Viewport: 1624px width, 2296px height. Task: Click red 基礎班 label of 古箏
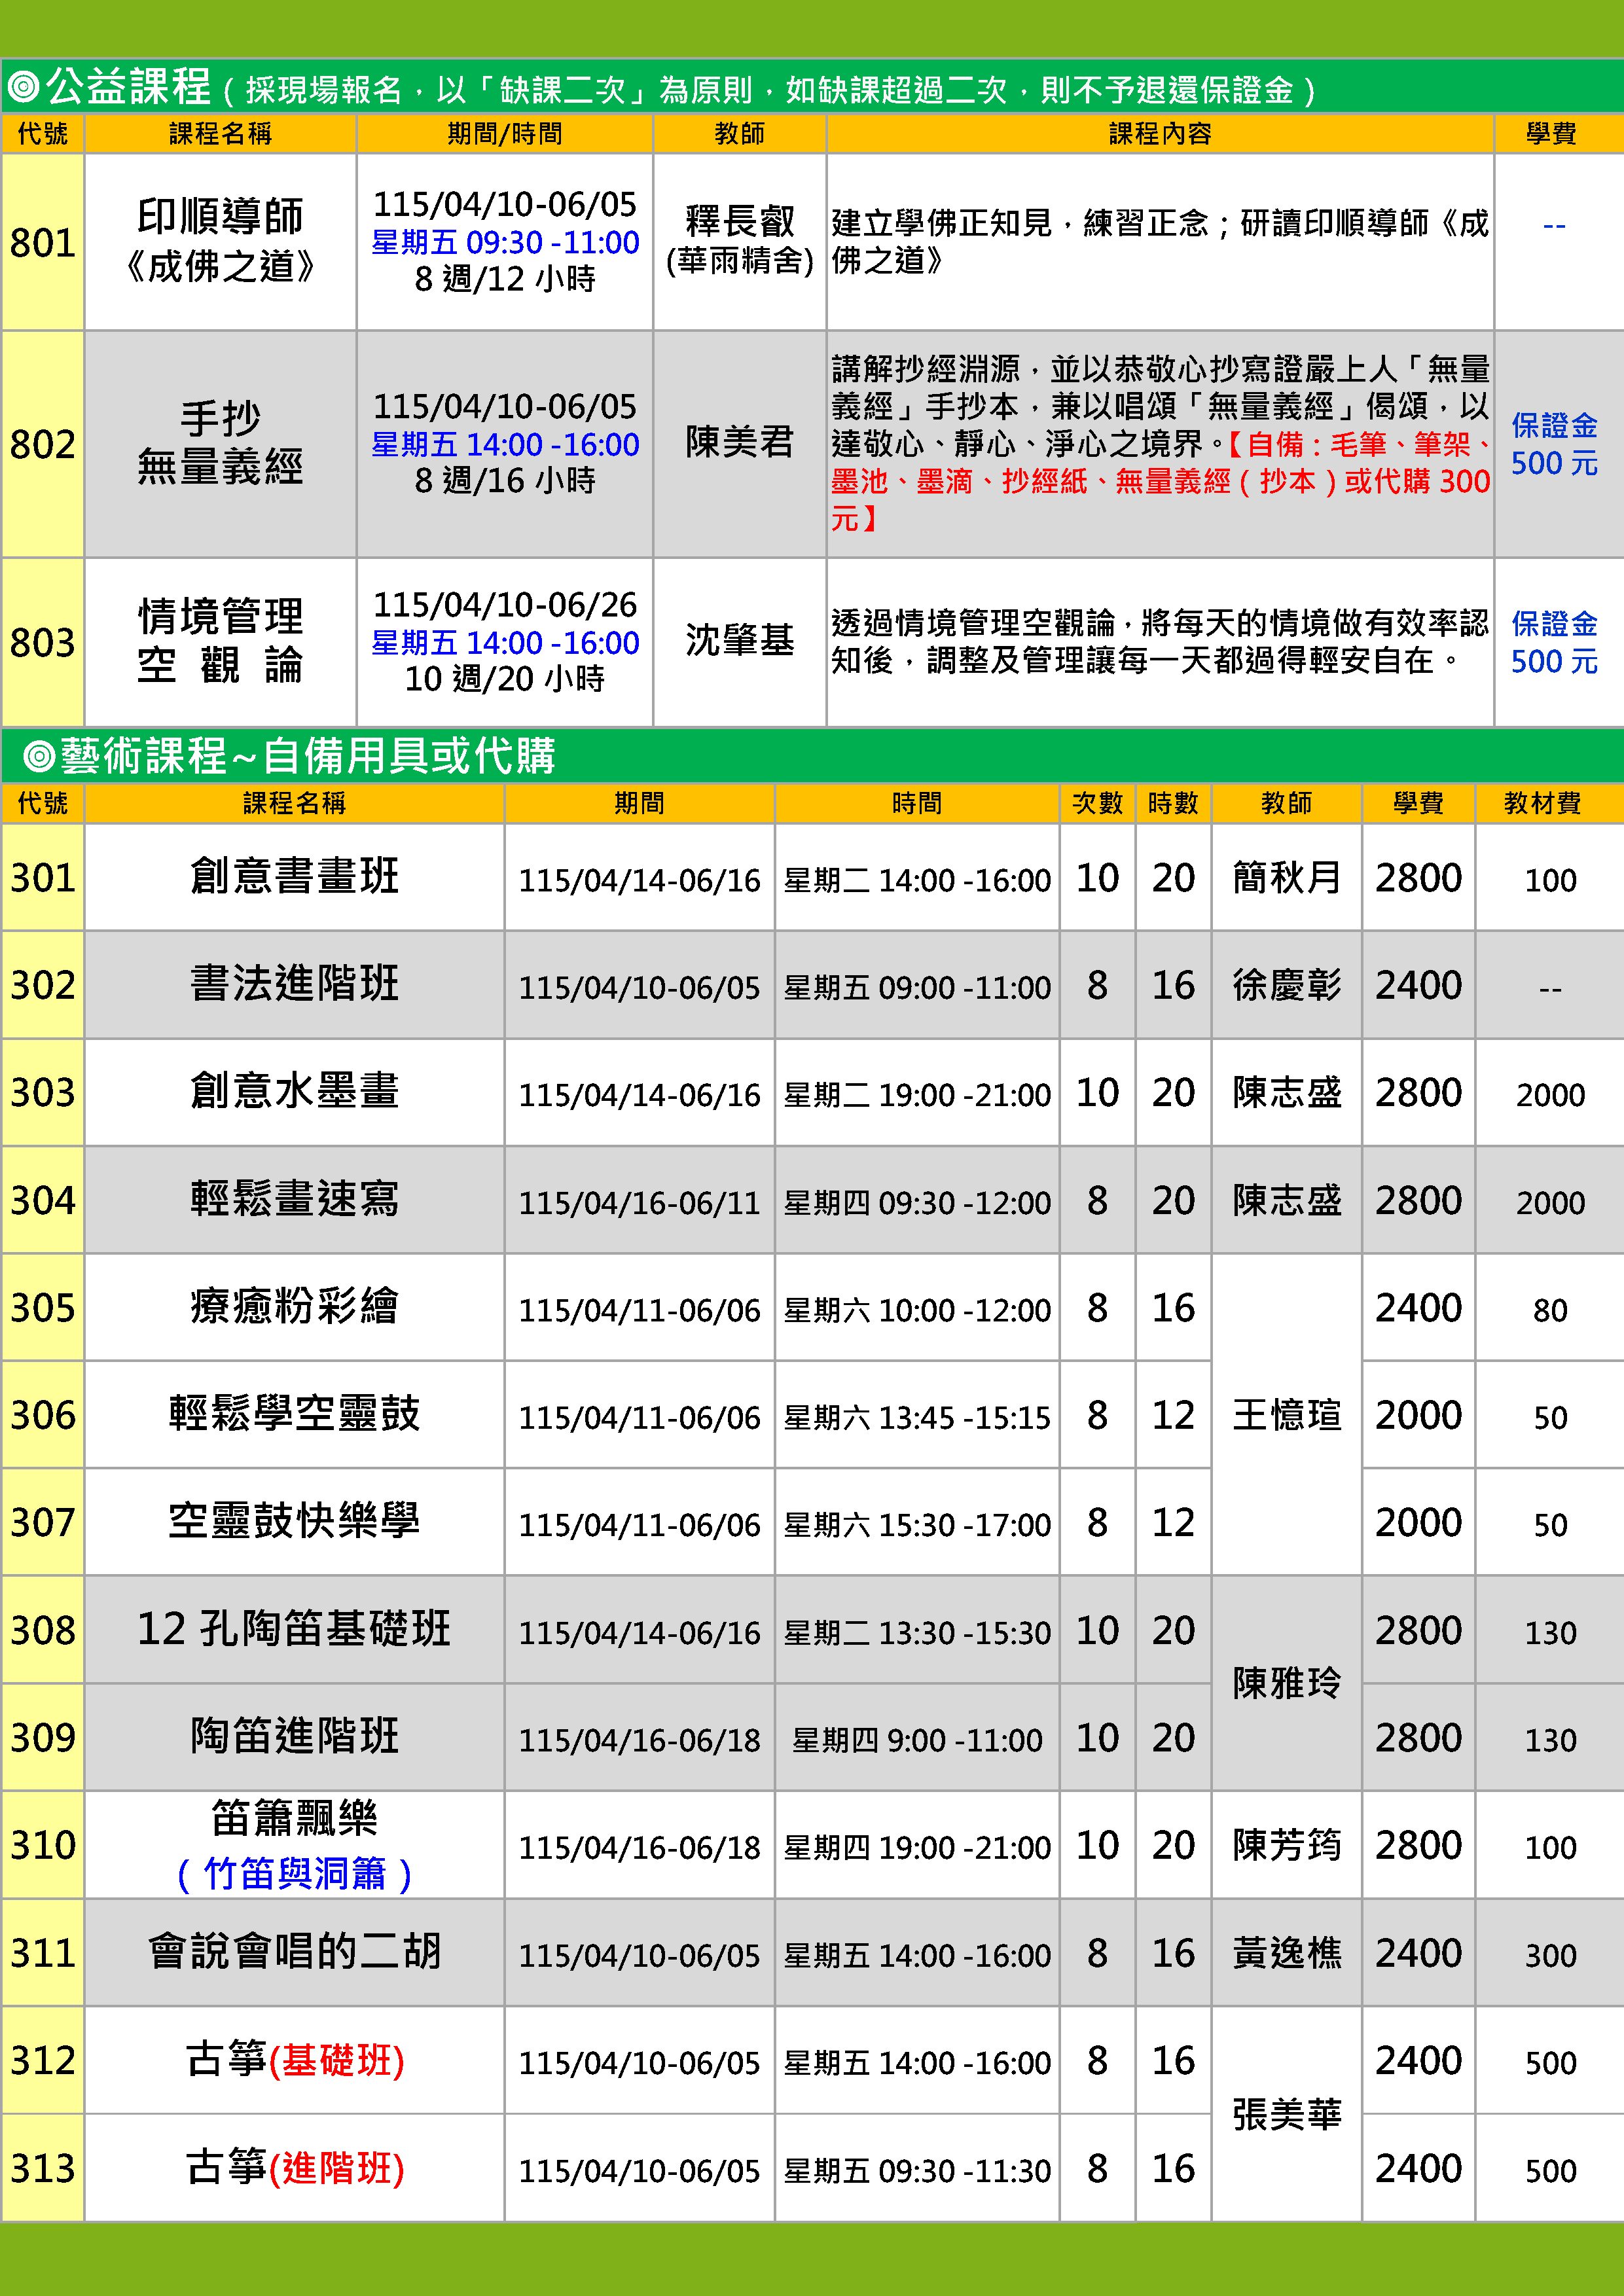pos(337,2061)
